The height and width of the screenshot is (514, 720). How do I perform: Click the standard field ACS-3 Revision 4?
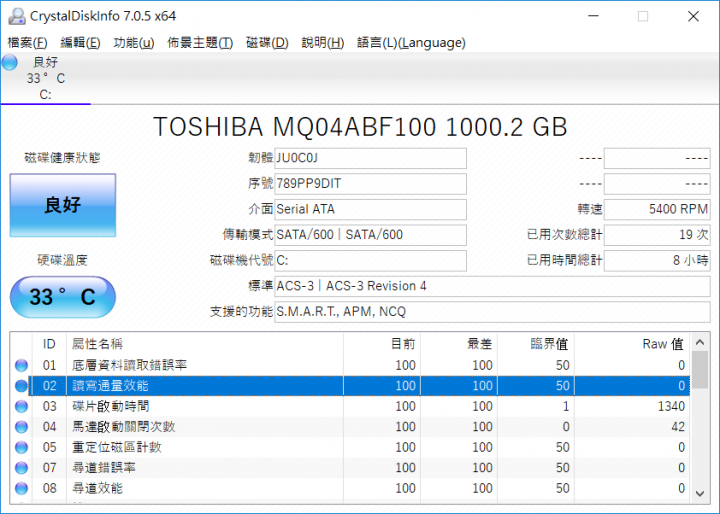pyautogui.click(x=492, y=286)
